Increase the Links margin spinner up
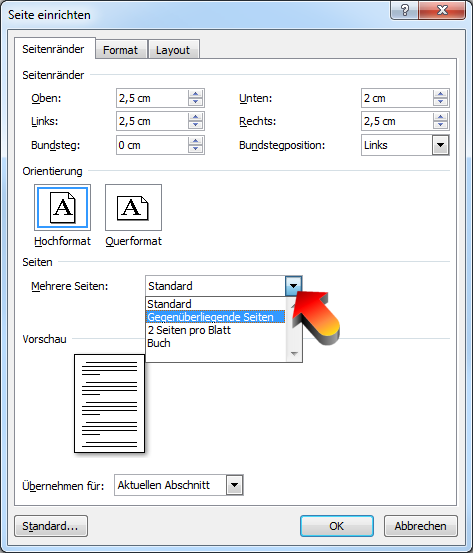473x553 pixels. click(x=195, y=117)
